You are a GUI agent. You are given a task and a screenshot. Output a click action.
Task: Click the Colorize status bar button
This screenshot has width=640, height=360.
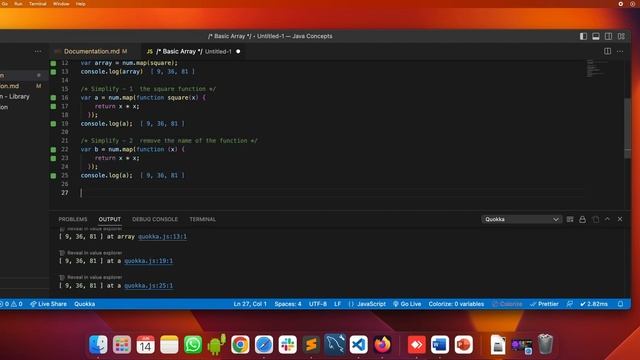pyautogui.click(x=507, y=304)
